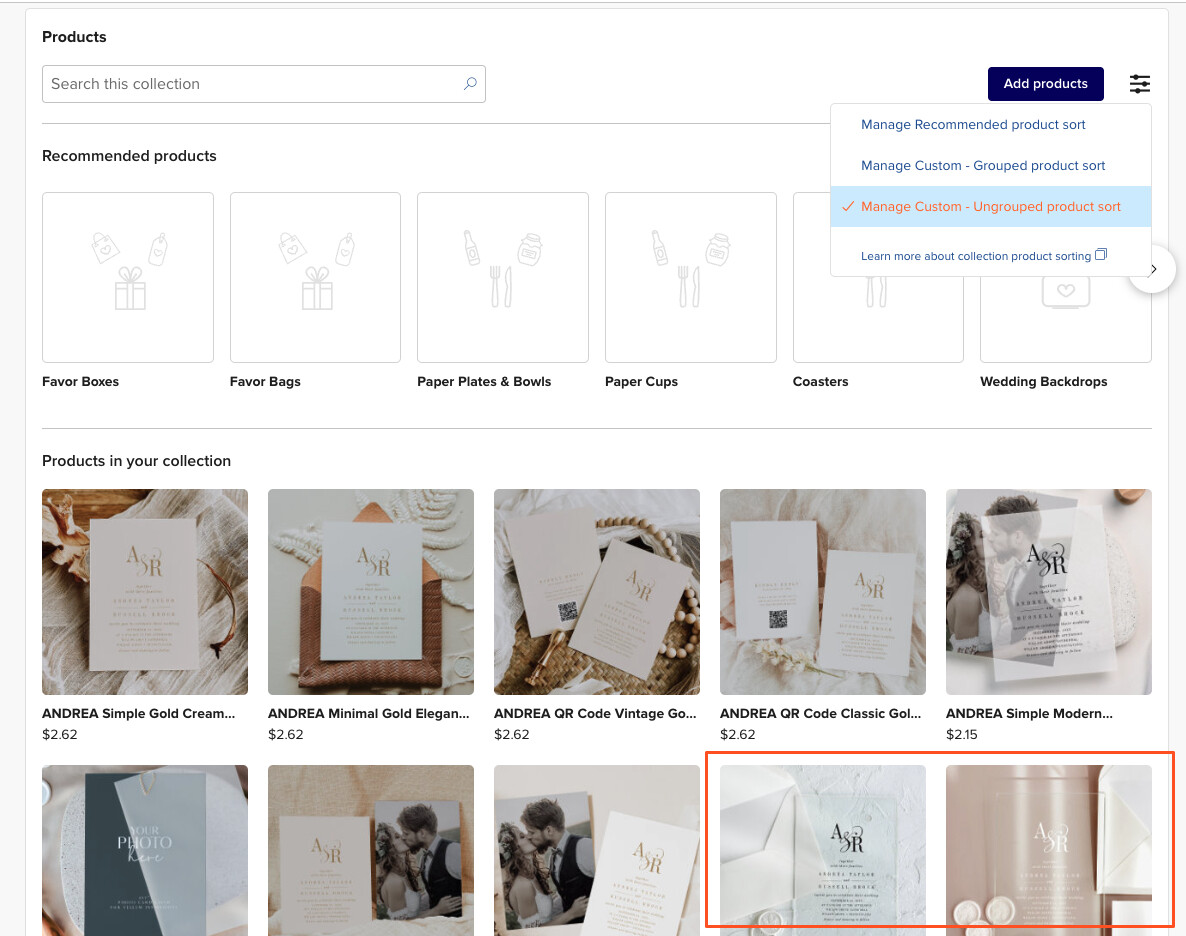1186x936 pixels.
Task: Open Learn more about collection product sorting
Action: point(976,257)
